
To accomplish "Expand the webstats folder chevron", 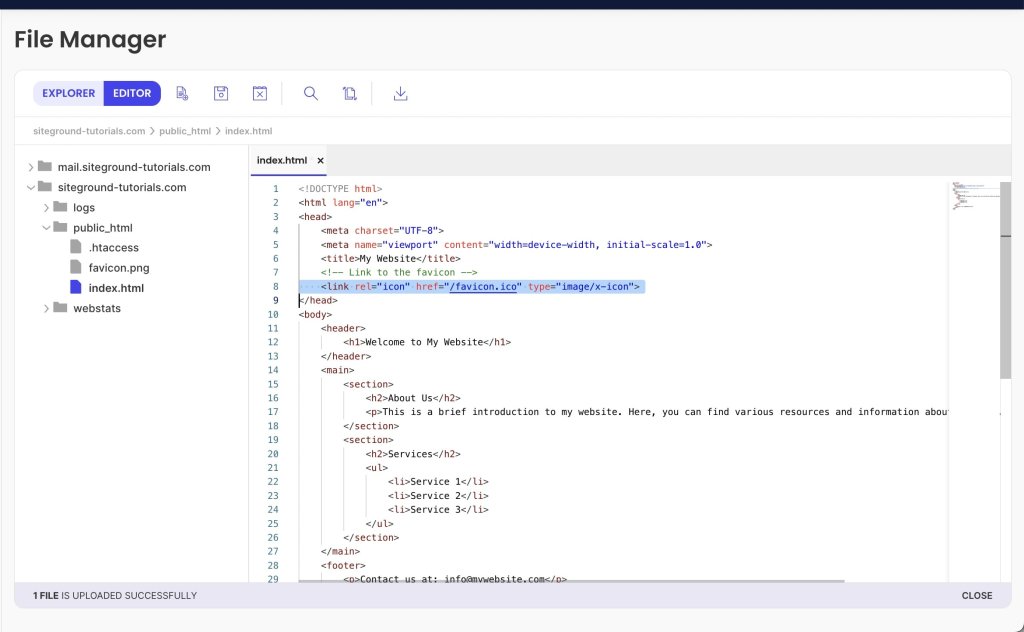I will tap(46, 308).
